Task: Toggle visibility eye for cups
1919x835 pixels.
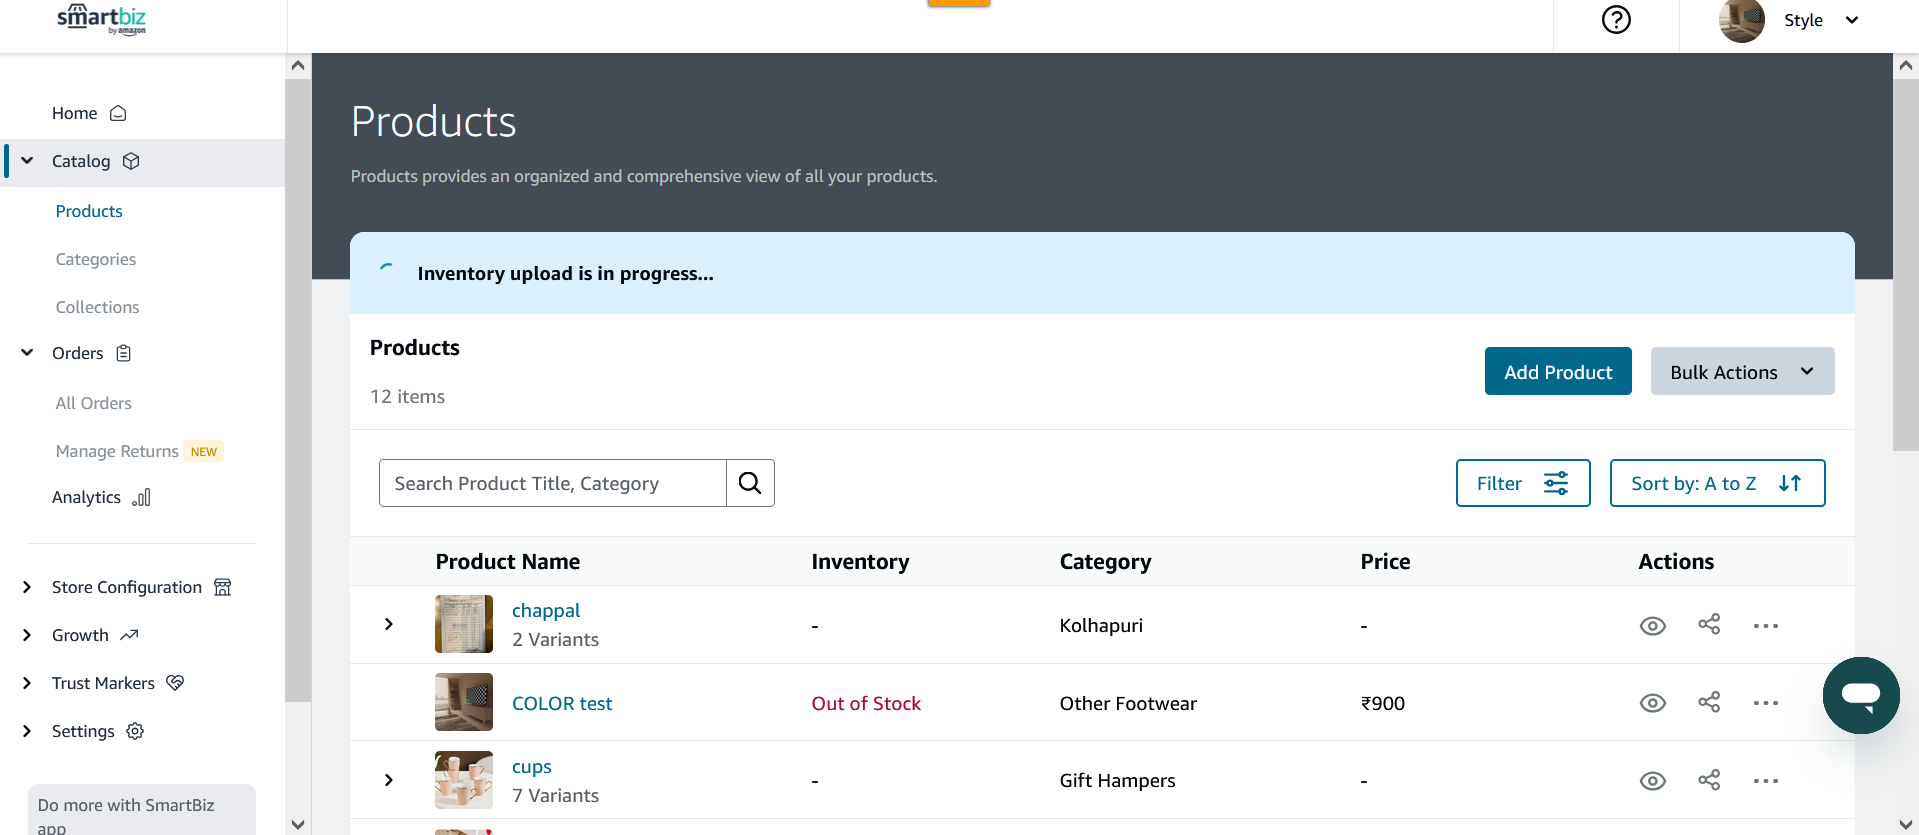Action: click(1653, 781)
